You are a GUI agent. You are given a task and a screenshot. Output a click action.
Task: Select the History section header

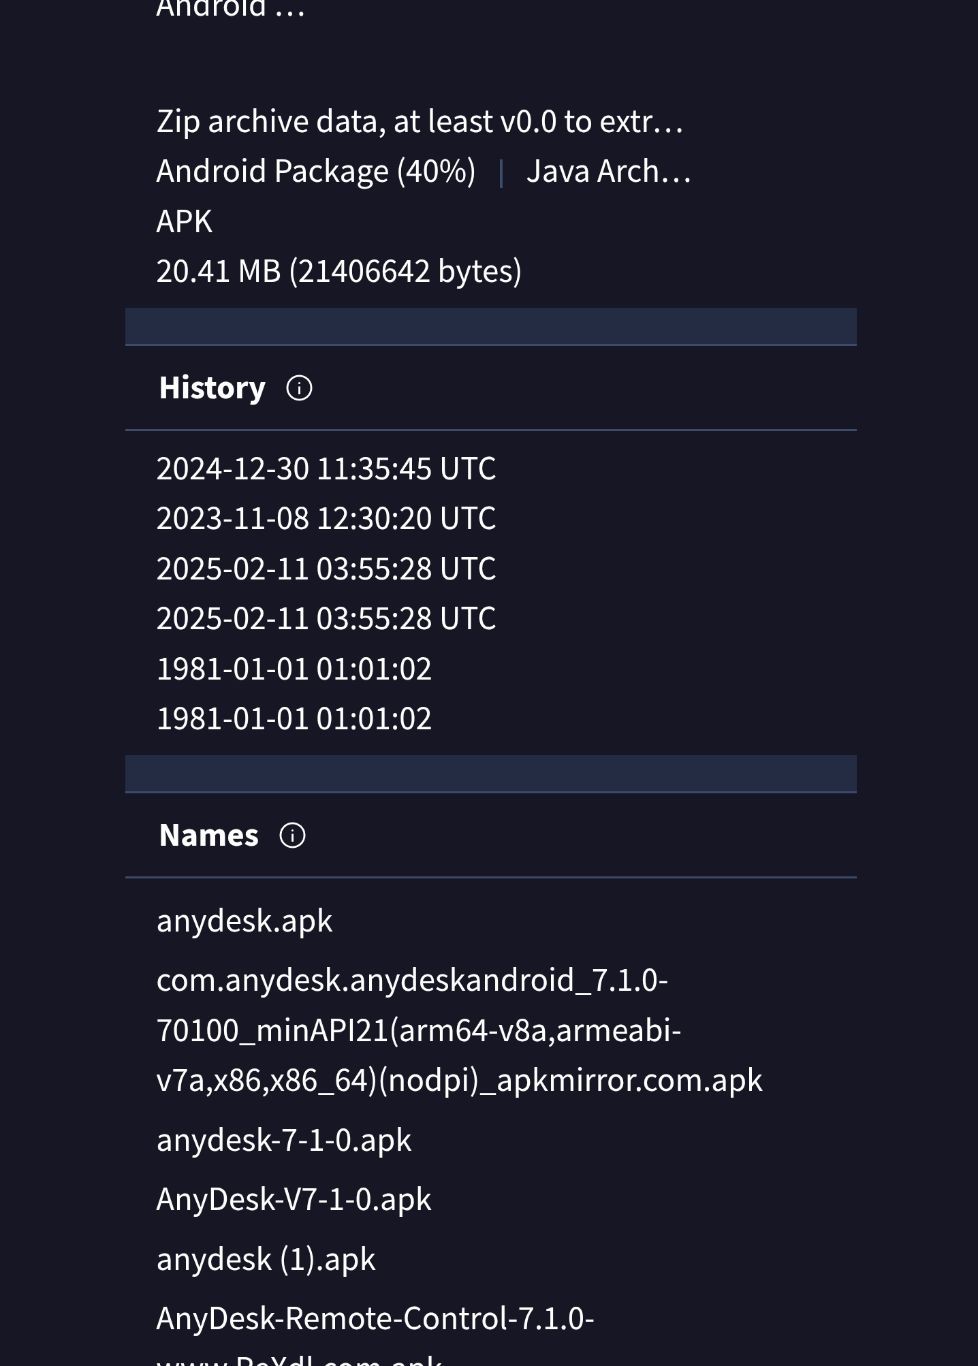click(x=212, y=388)
